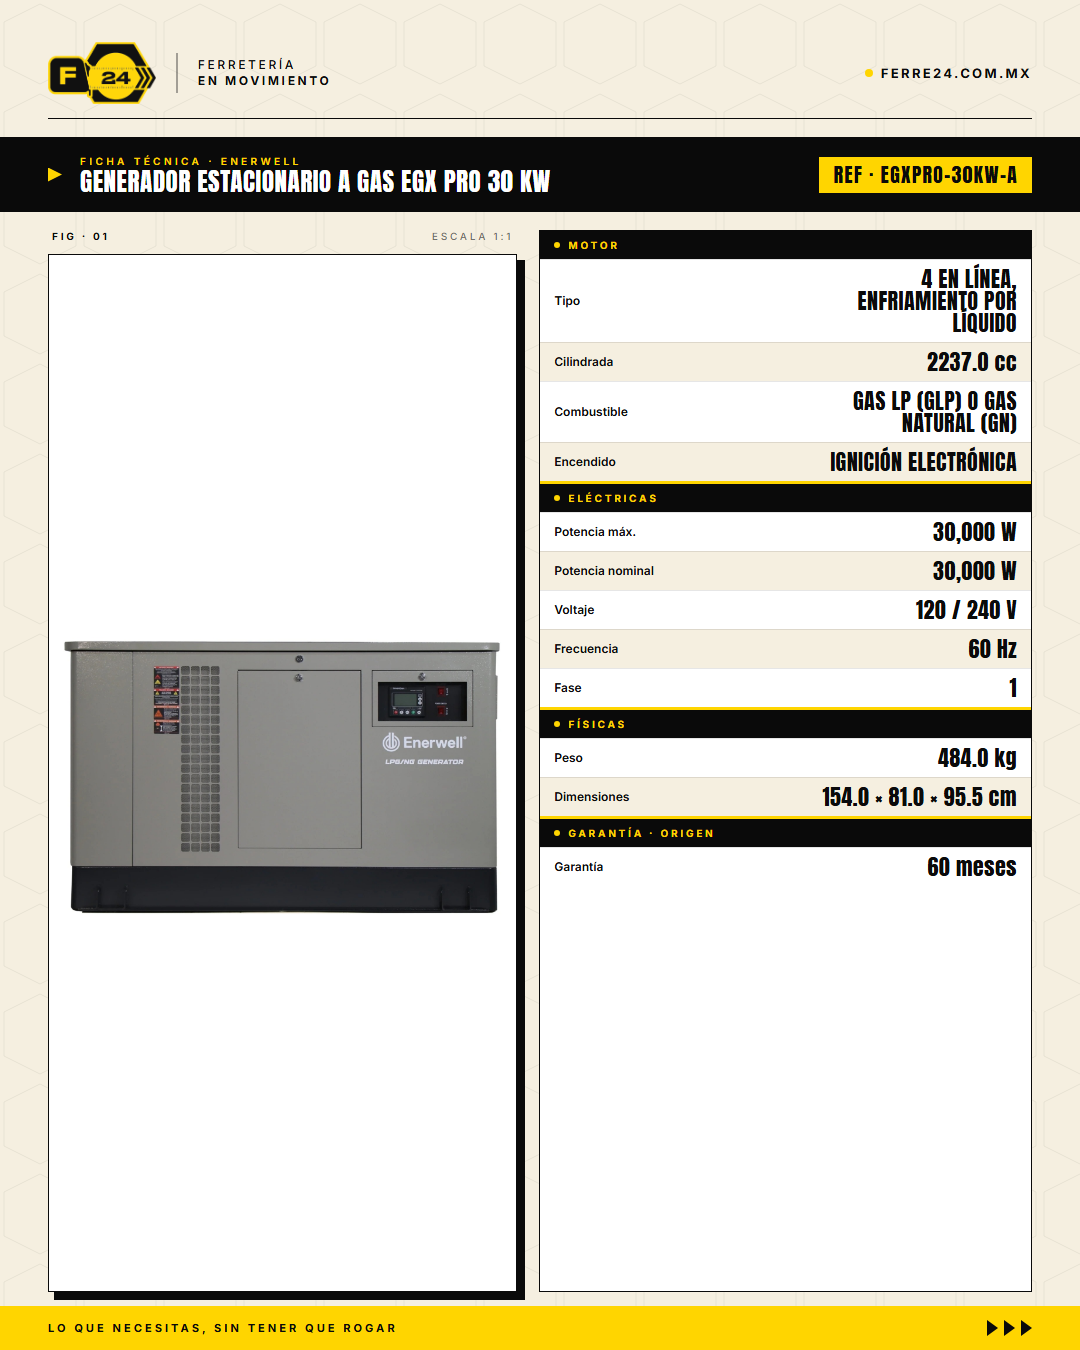Click the value '484.0 kg'

(x=977, y=758)
